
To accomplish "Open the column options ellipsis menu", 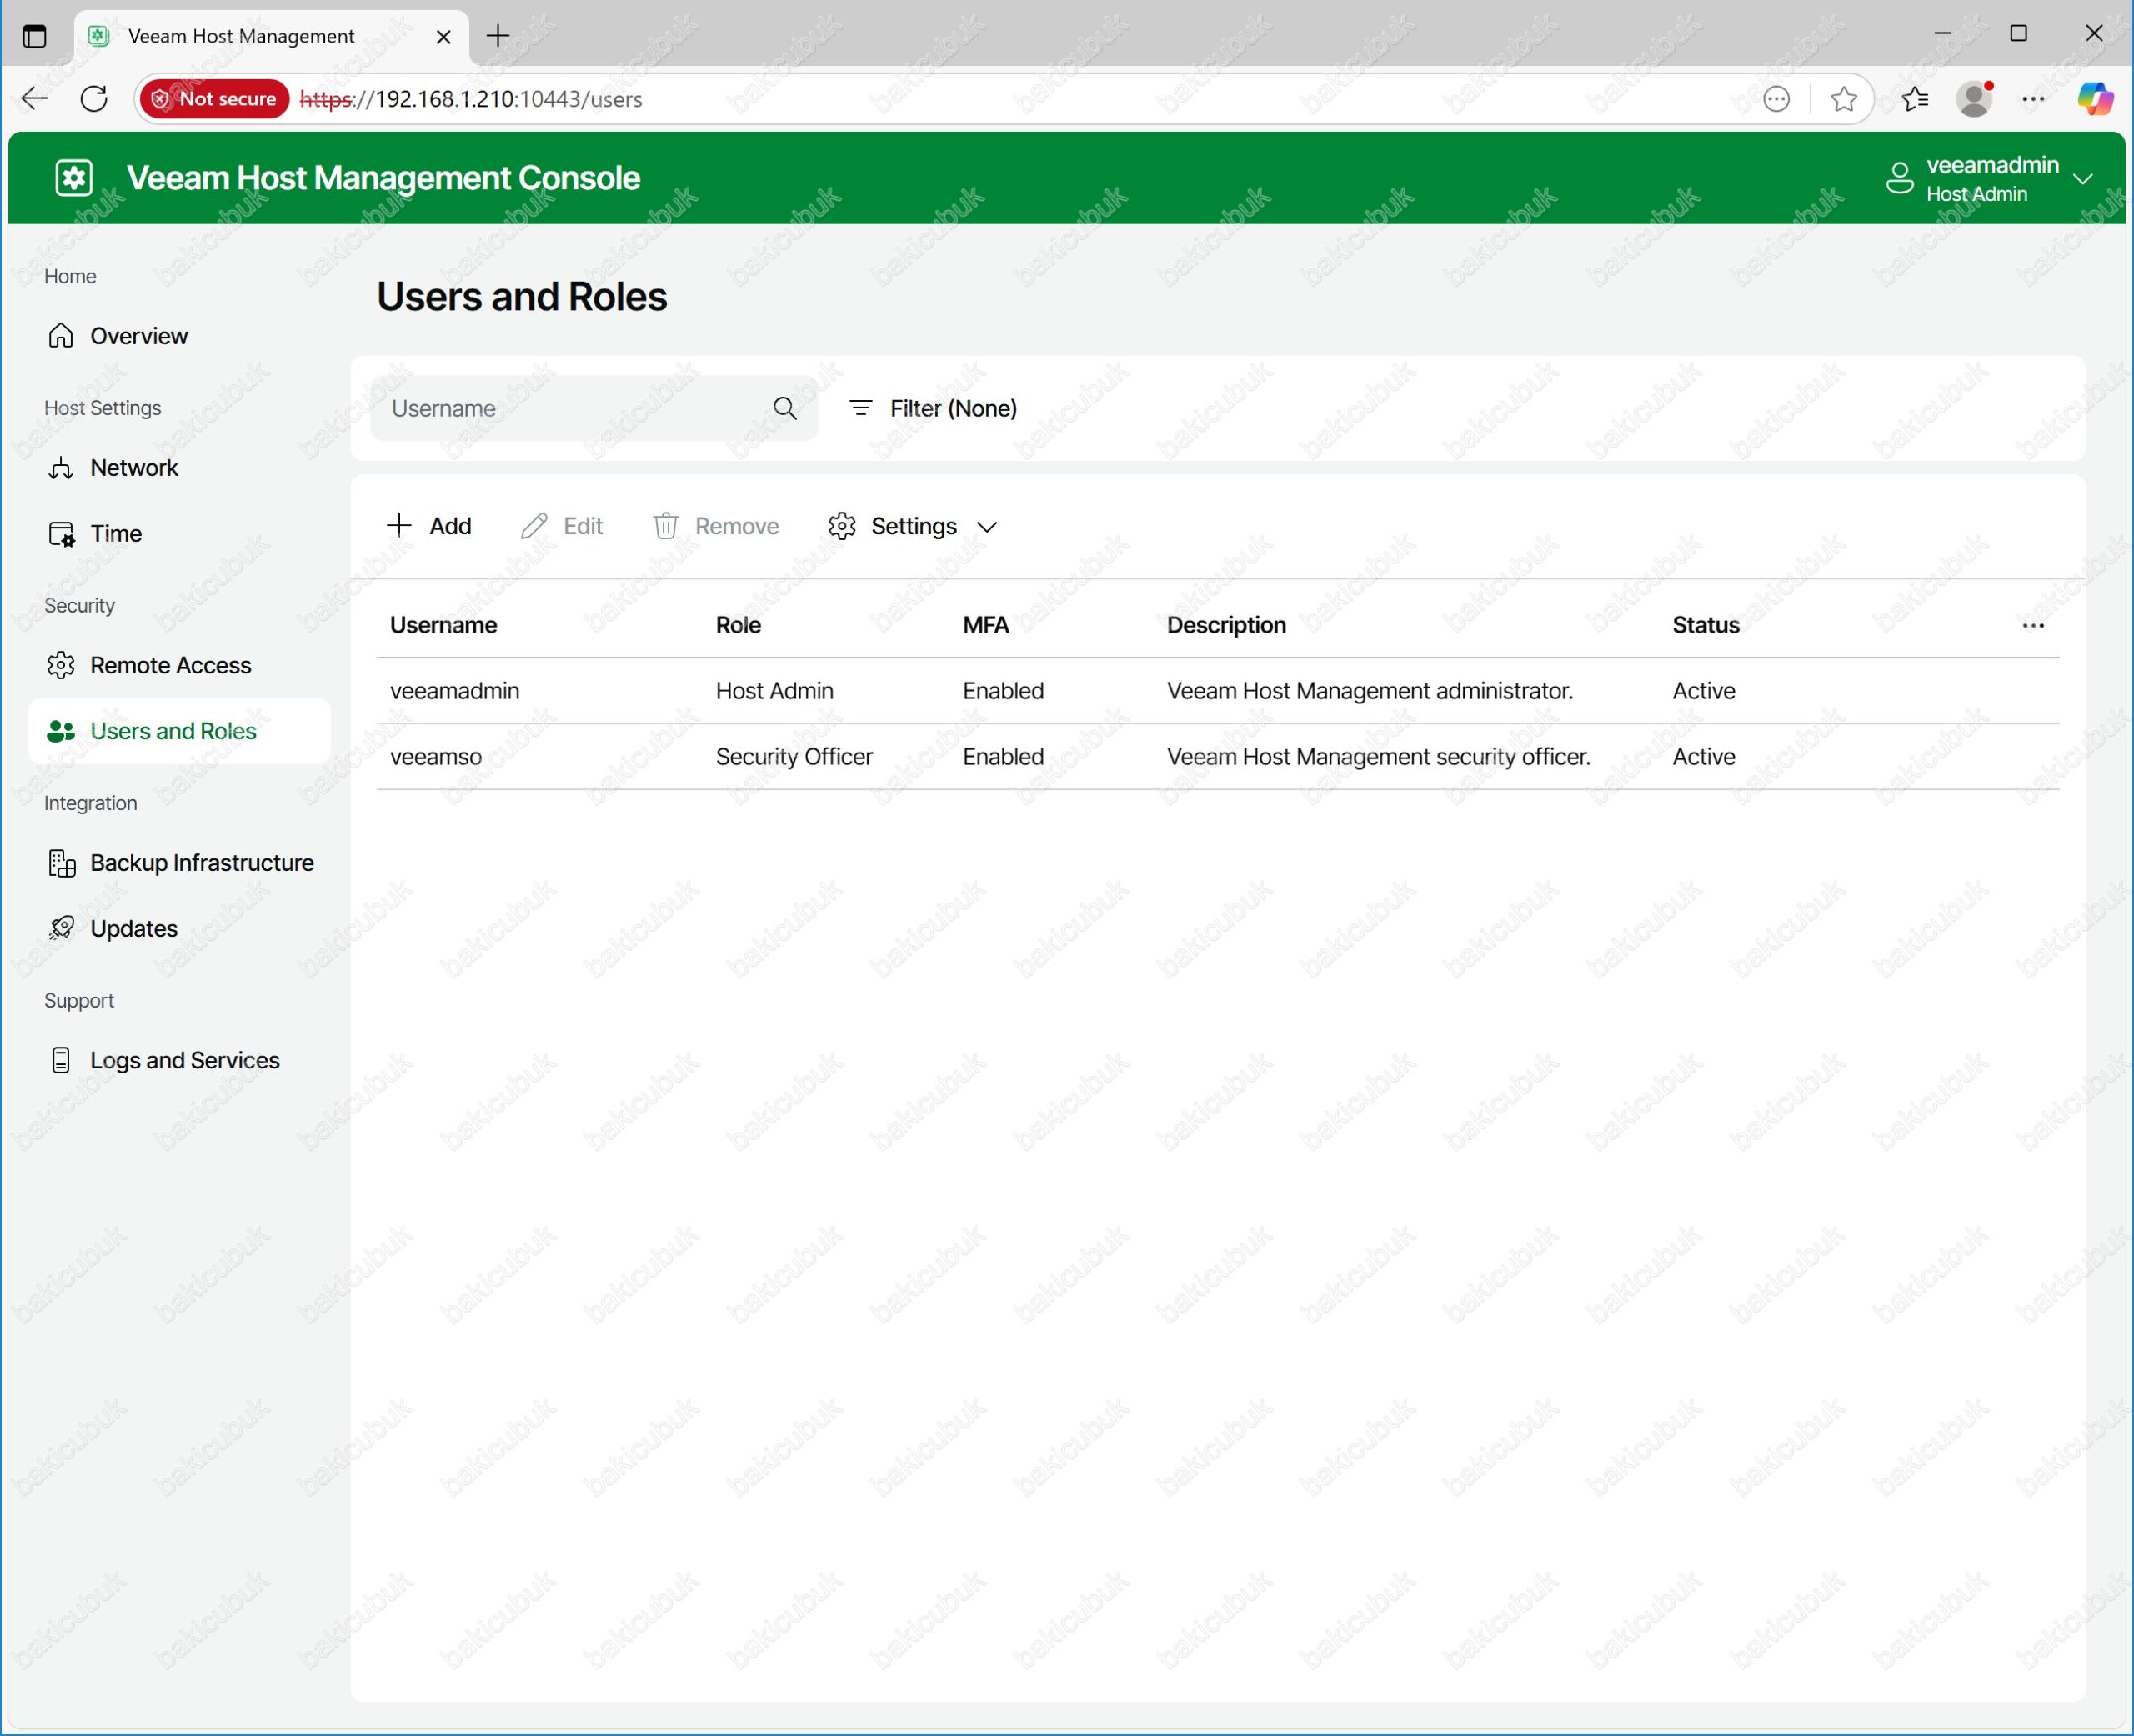I will point(2033,626).
